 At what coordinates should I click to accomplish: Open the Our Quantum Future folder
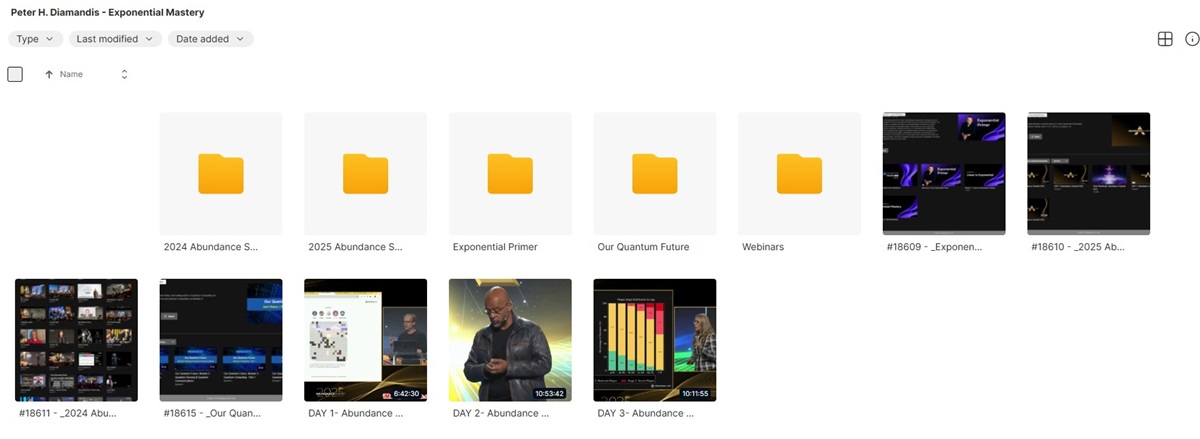pyautogui.click(x=654, y=174)
